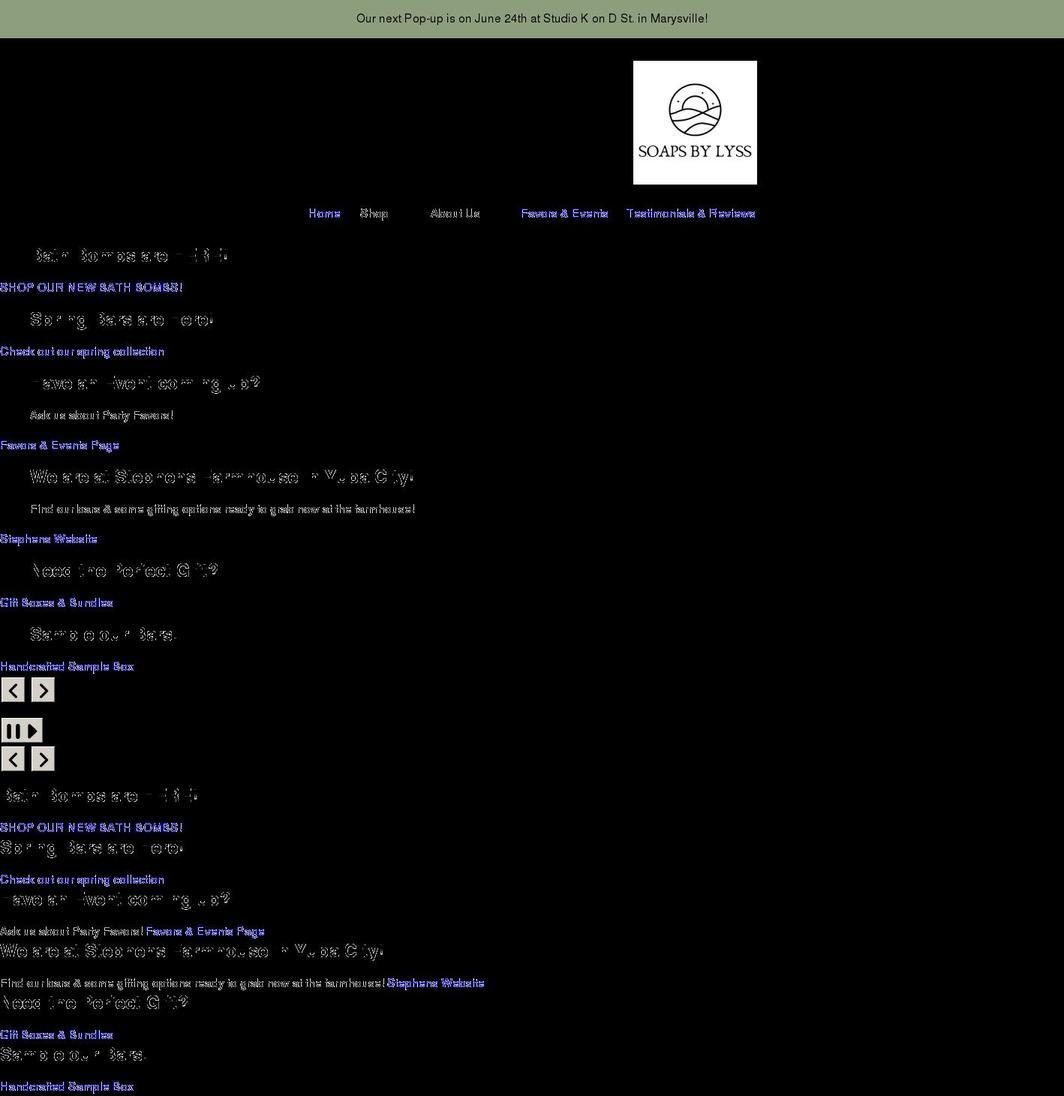The image size is (1064, 1096).
Task: Open Testimonials & Reviews navigation item
Action: pyautogui.click(x=691, y=213)
